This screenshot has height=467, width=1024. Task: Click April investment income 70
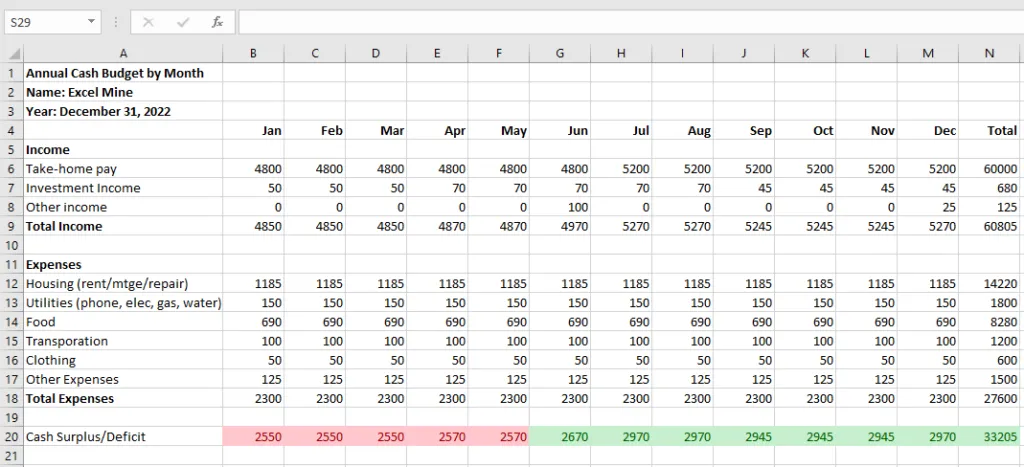click(437, 188)
